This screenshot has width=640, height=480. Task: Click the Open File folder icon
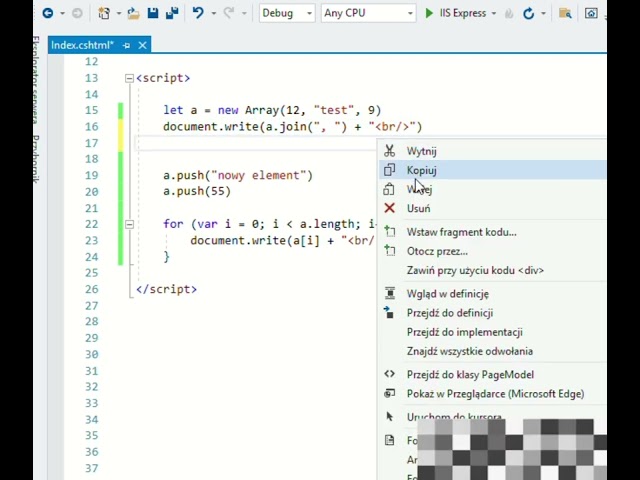pyautogui.click(x=133, y=13)
